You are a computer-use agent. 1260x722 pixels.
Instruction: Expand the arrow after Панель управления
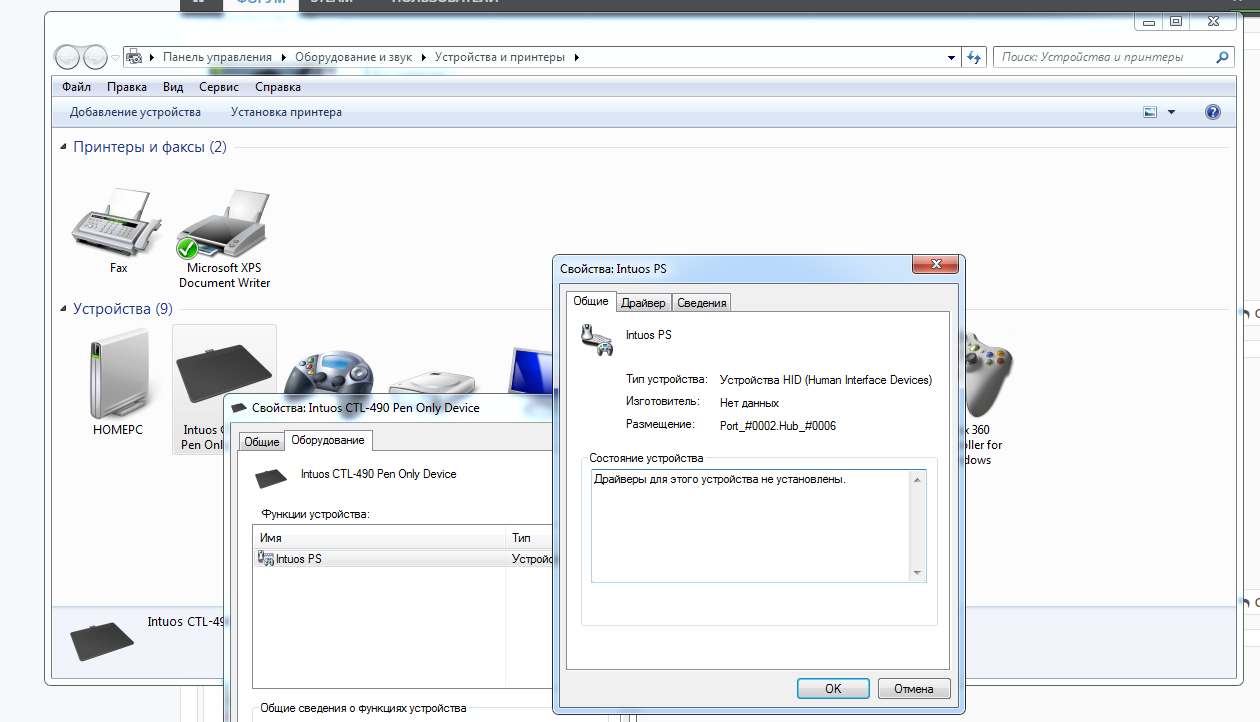(283, 57)
